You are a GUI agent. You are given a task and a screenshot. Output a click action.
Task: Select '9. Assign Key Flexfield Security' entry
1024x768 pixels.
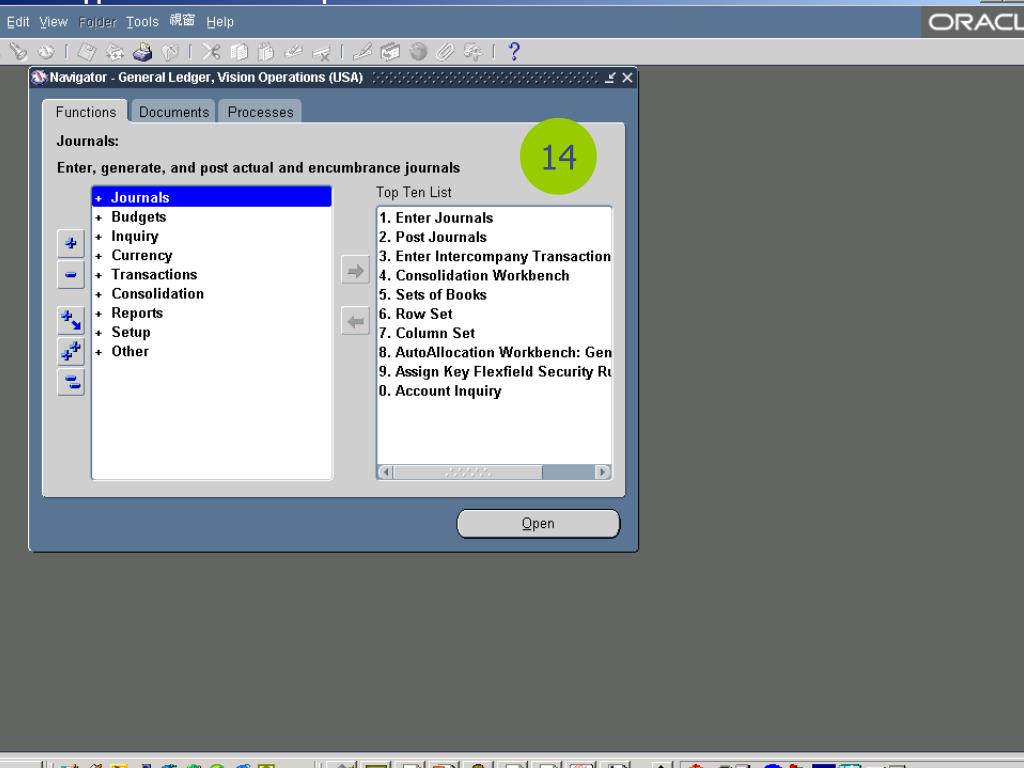(x=494, y=372)
